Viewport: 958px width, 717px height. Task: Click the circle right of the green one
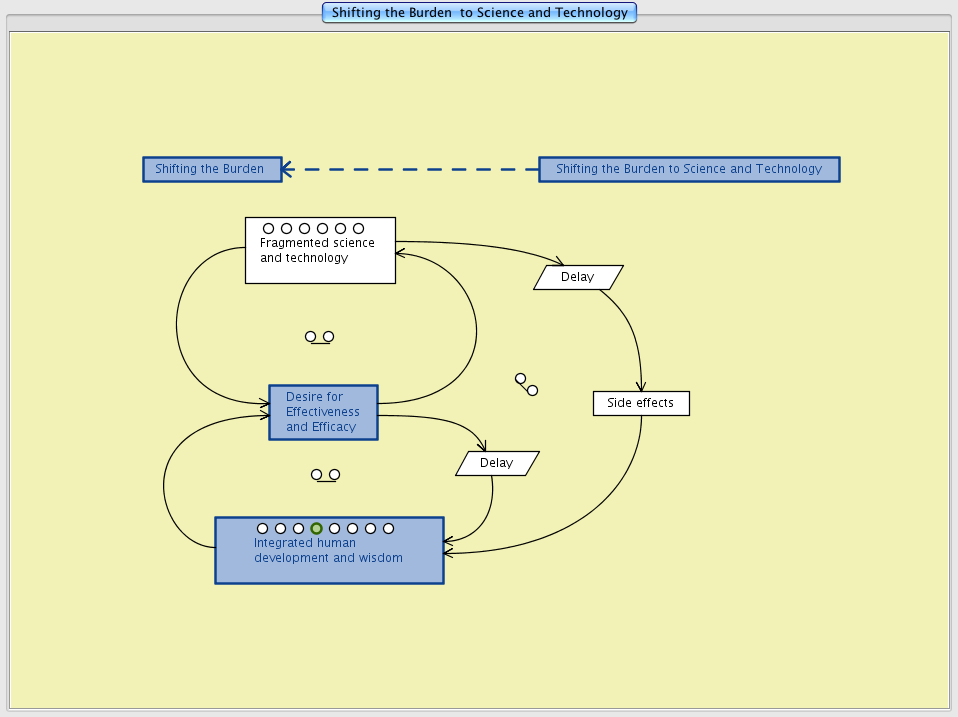(x=334, y=528)
